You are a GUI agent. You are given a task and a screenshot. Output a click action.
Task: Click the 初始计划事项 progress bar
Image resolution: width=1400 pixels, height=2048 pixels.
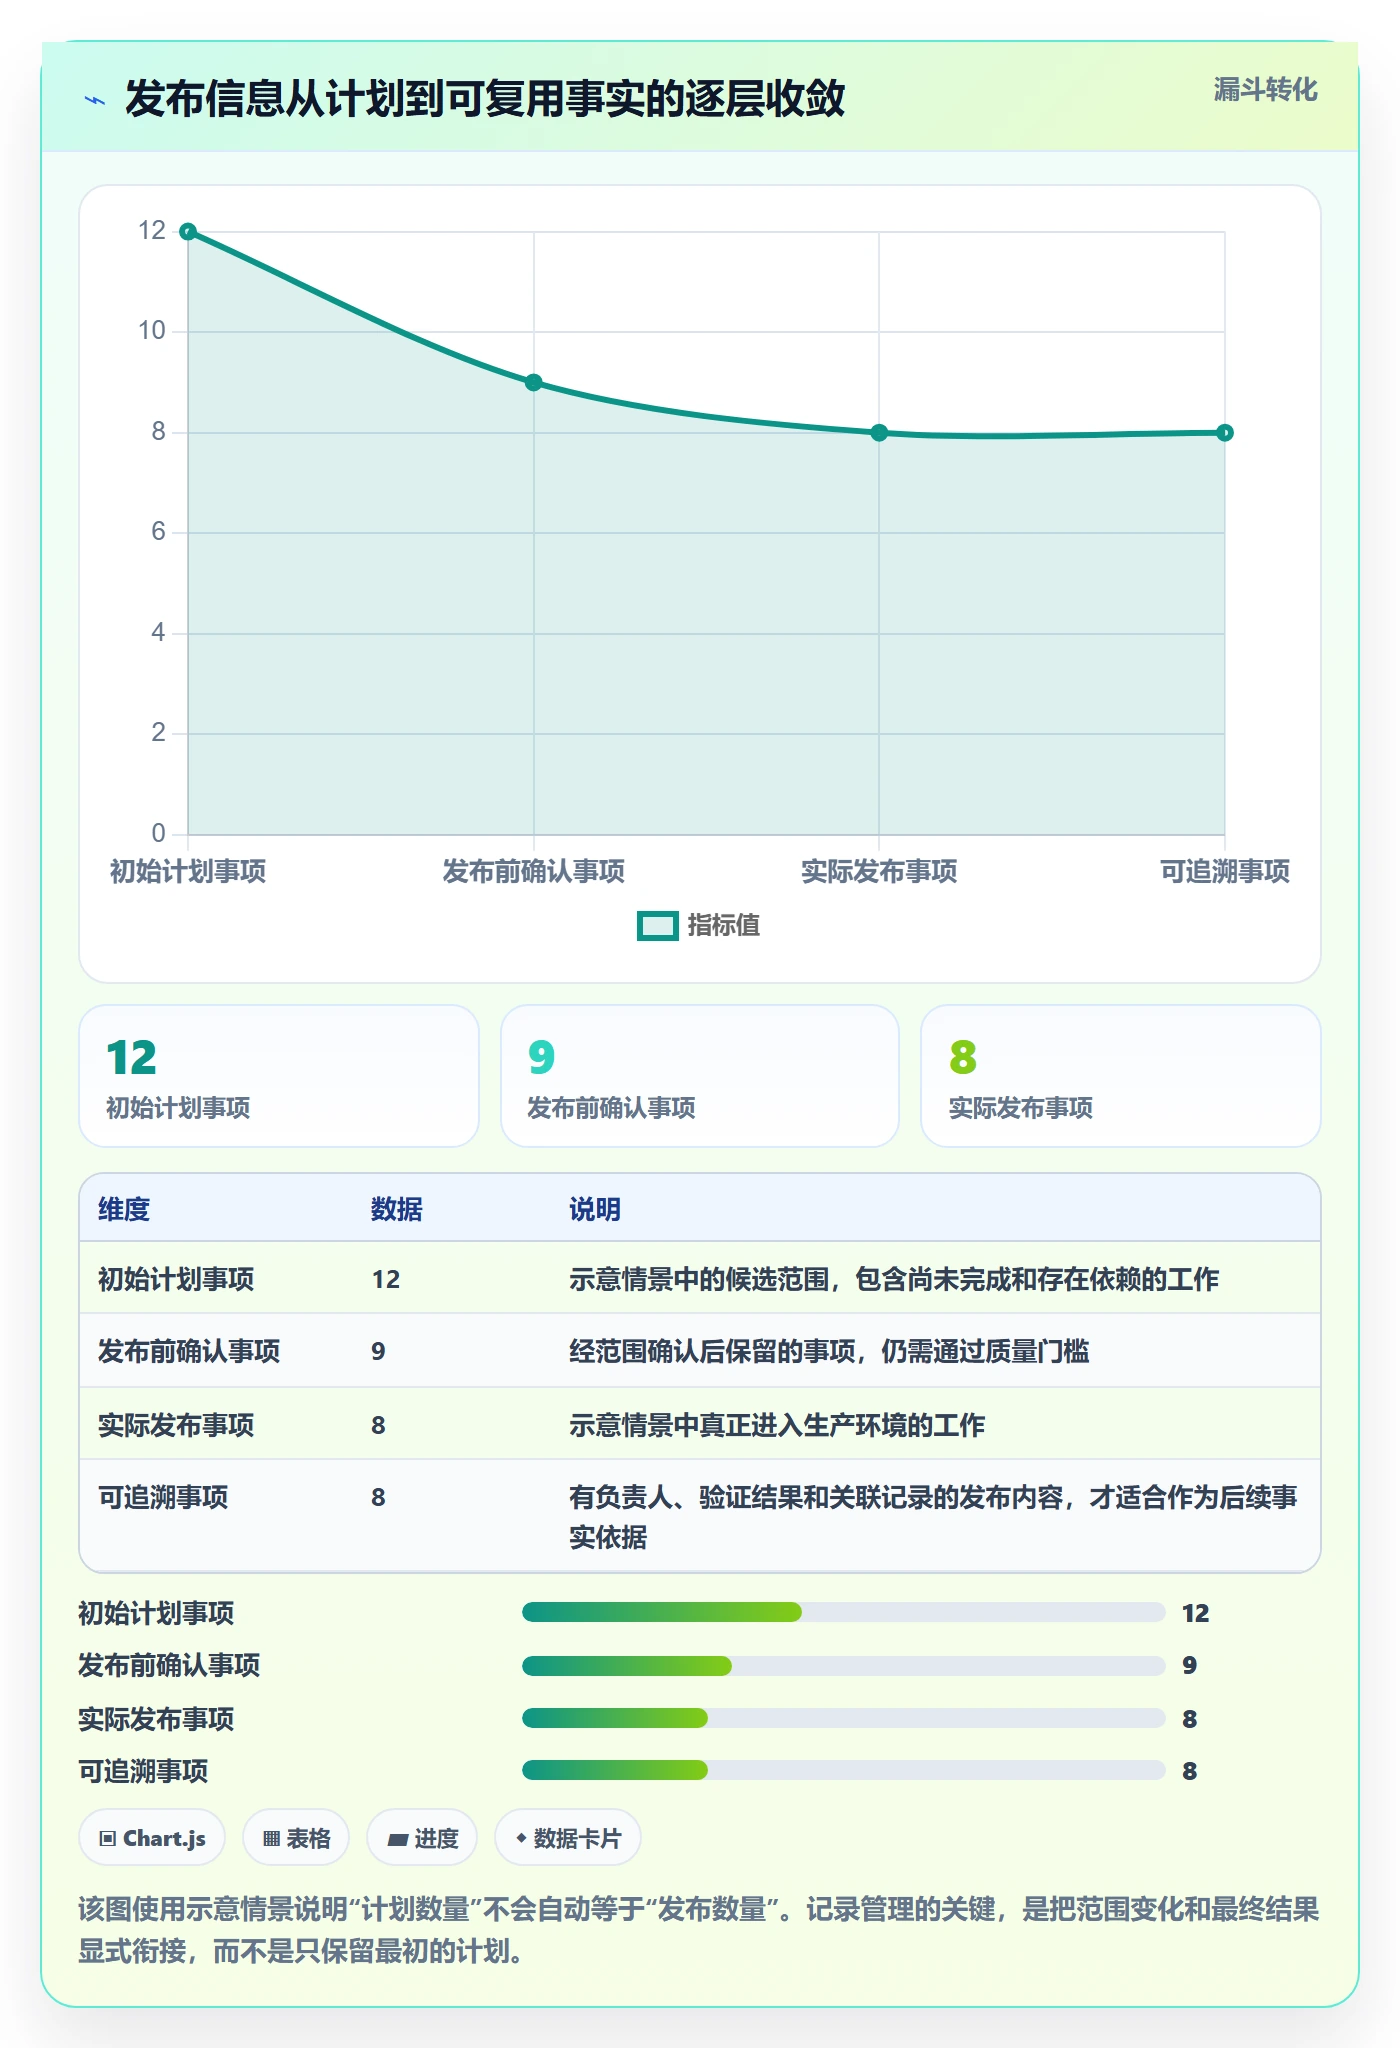pos(844,1612)
